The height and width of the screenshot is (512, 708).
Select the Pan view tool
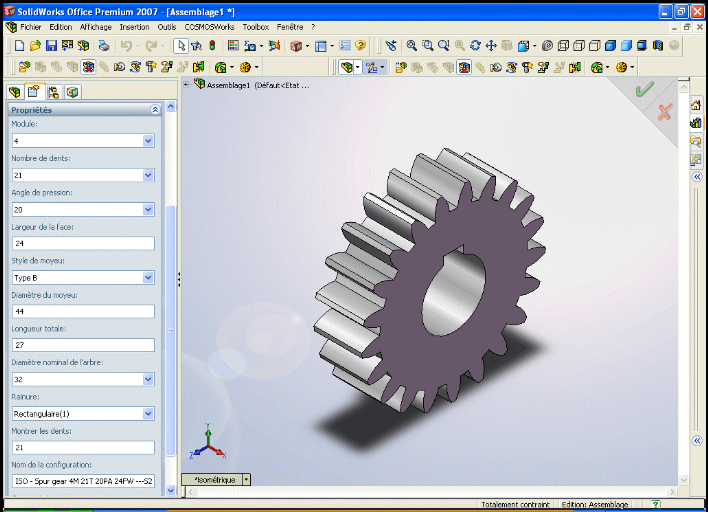point(491,46)
